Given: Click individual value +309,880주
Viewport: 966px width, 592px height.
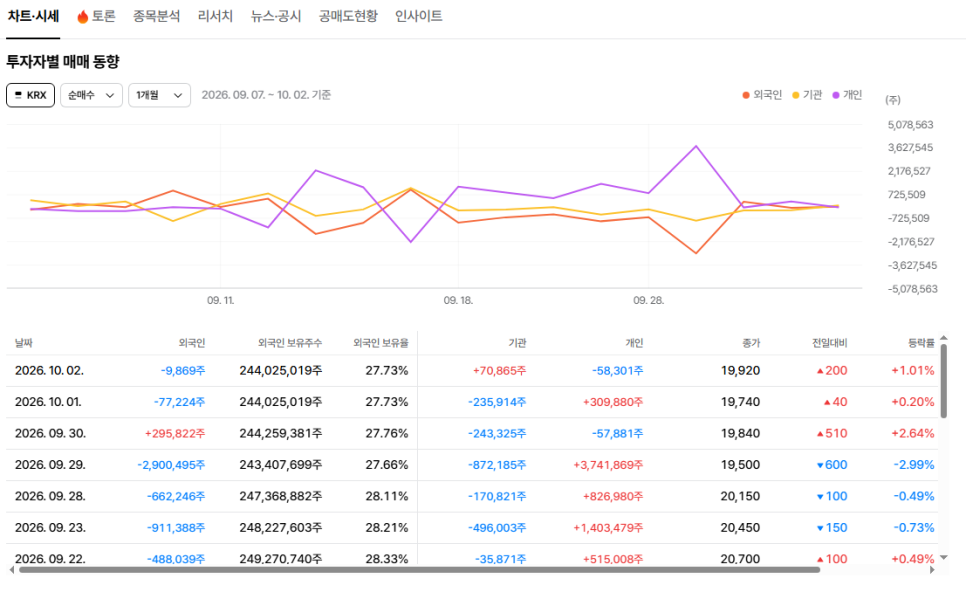Looking at the screenshot, I should (613, 402).
